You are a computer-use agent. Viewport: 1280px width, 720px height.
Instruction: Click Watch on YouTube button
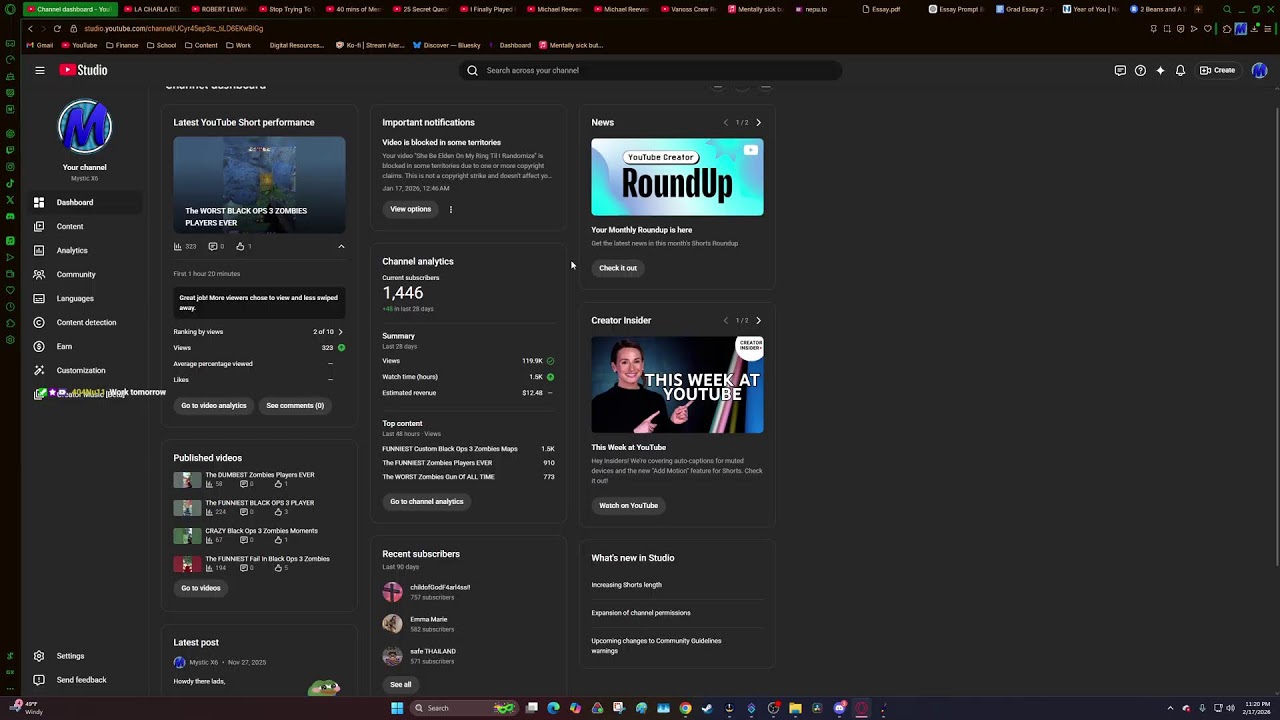point(628,505)
